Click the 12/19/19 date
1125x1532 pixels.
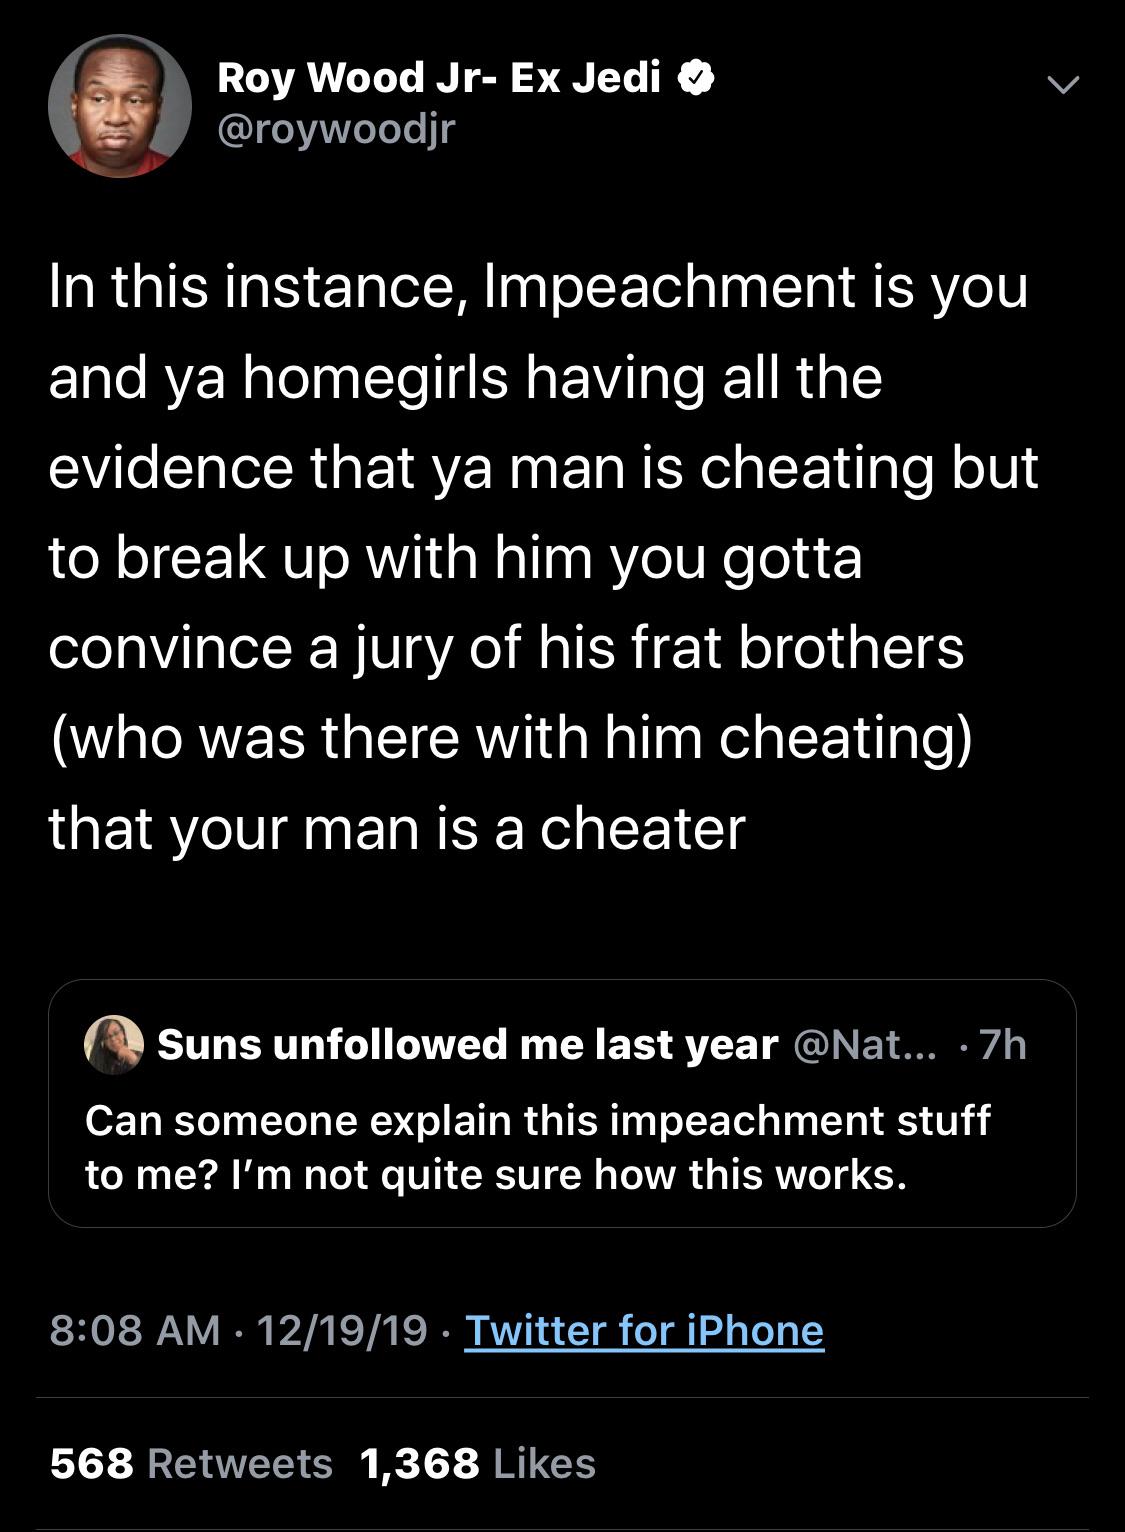click(342, 1331)
